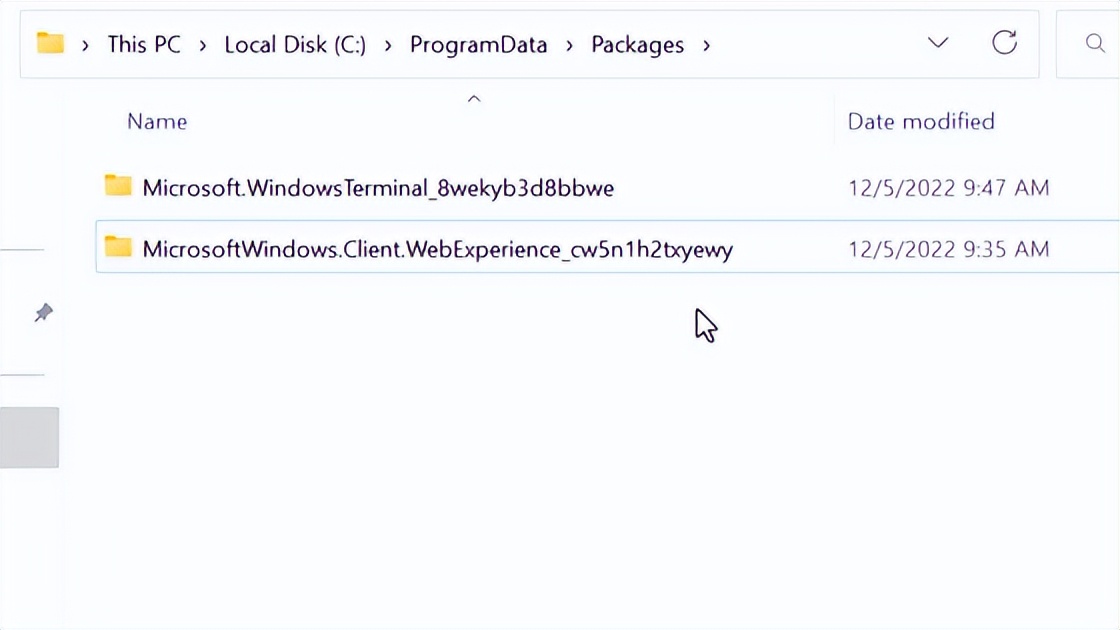Sort files by the Name column header
This screenshot has width=1120, height=630.
click(x=157, y=120)
